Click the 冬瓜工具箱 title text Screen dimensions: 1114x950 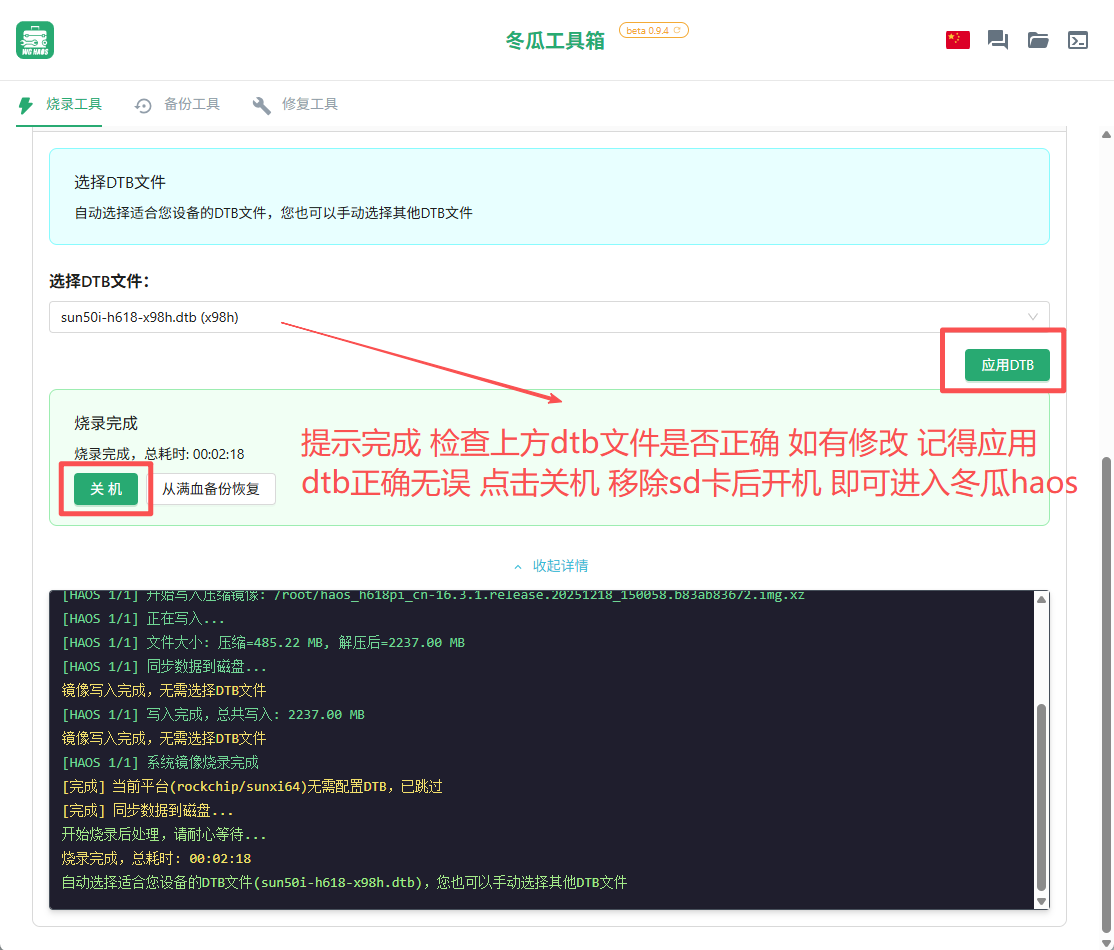coord(555,41)
